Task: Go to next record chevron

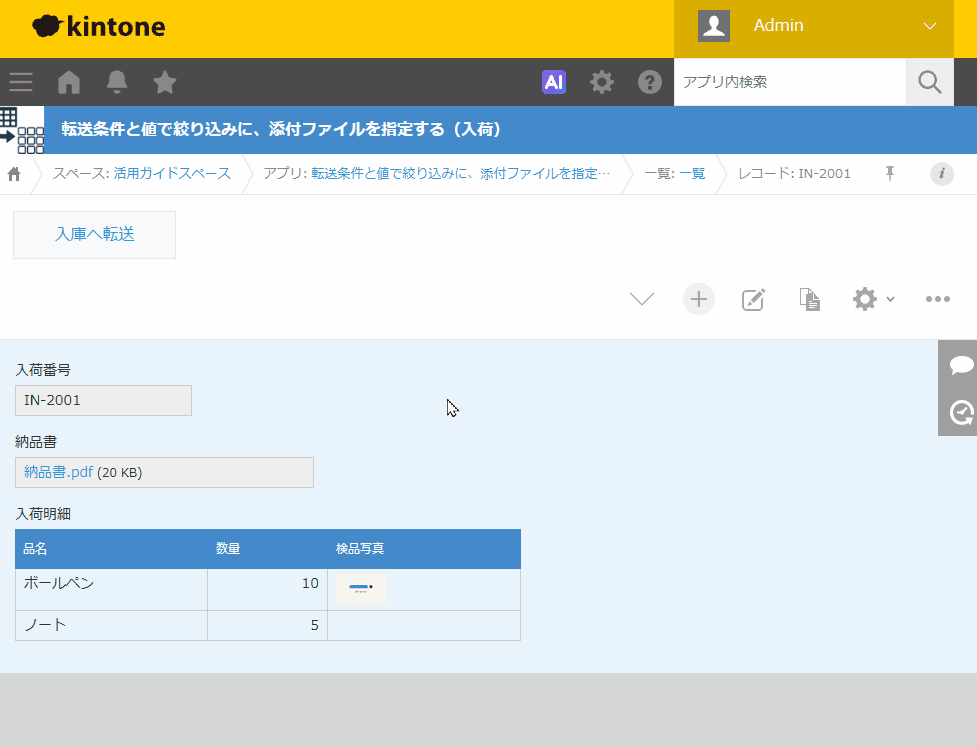Action: click(642, 299)
